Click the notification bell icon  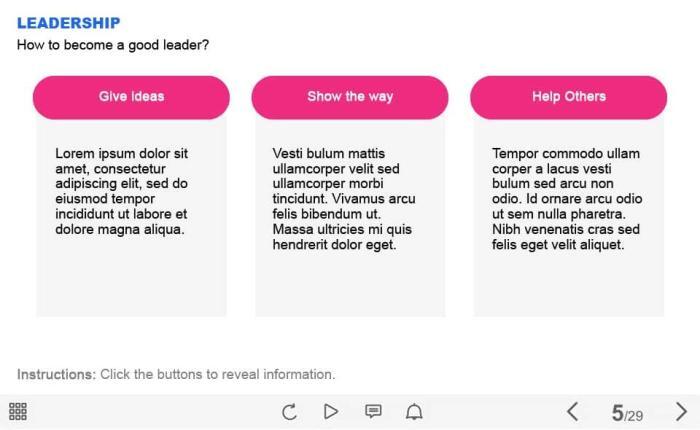[x=414, y=411]
